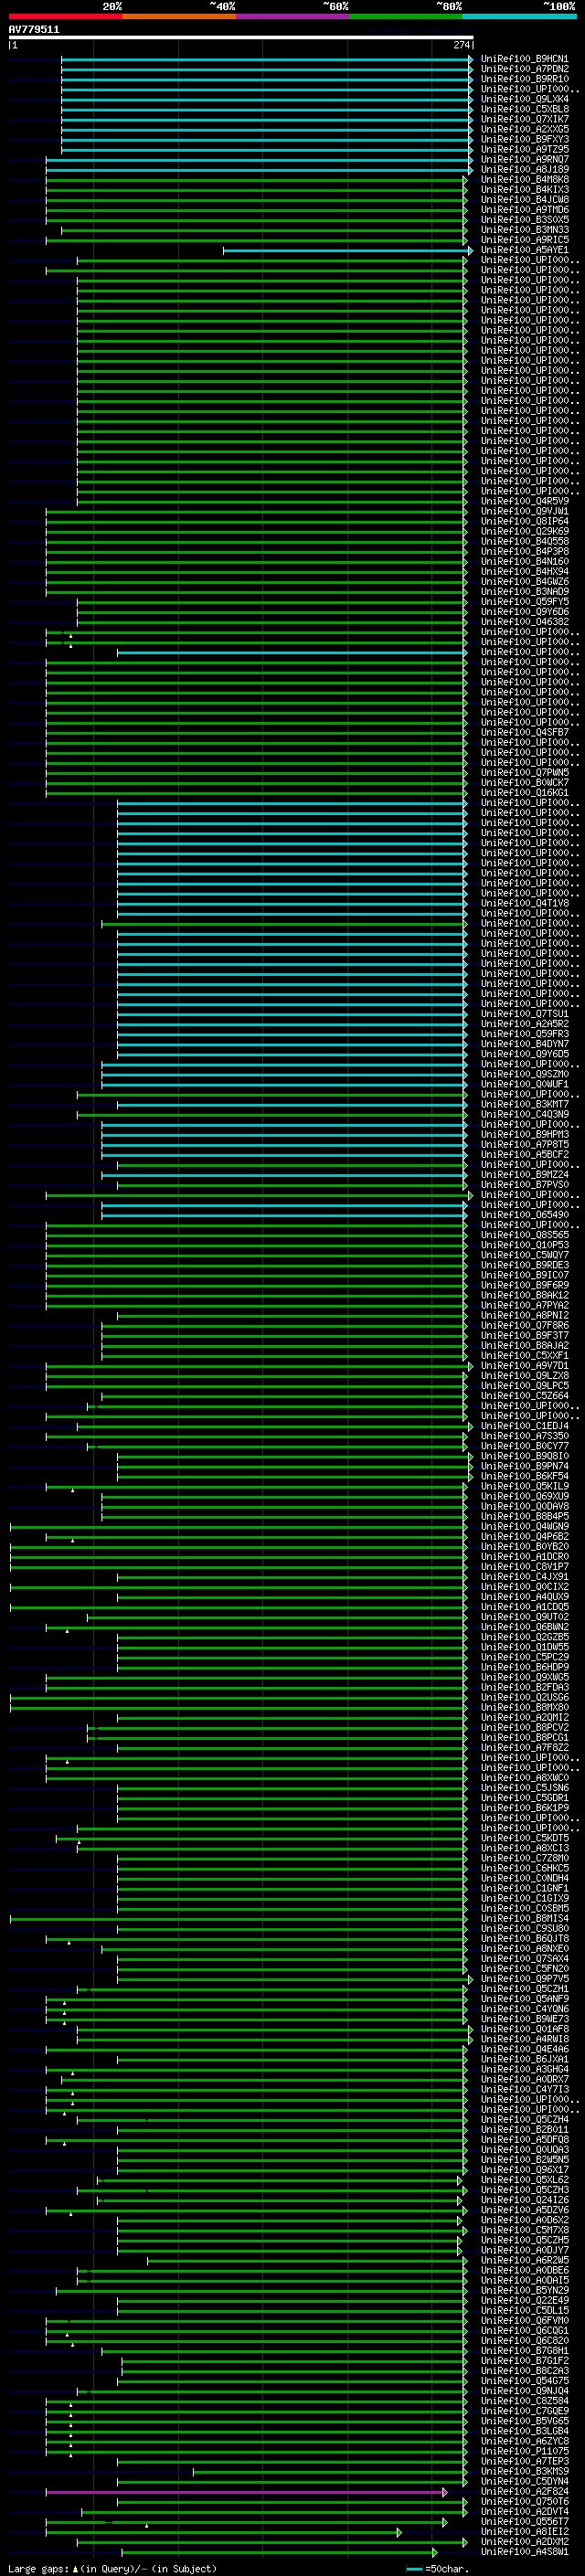Select label UniRef100_A2A5R2

tap(524, 1024)
